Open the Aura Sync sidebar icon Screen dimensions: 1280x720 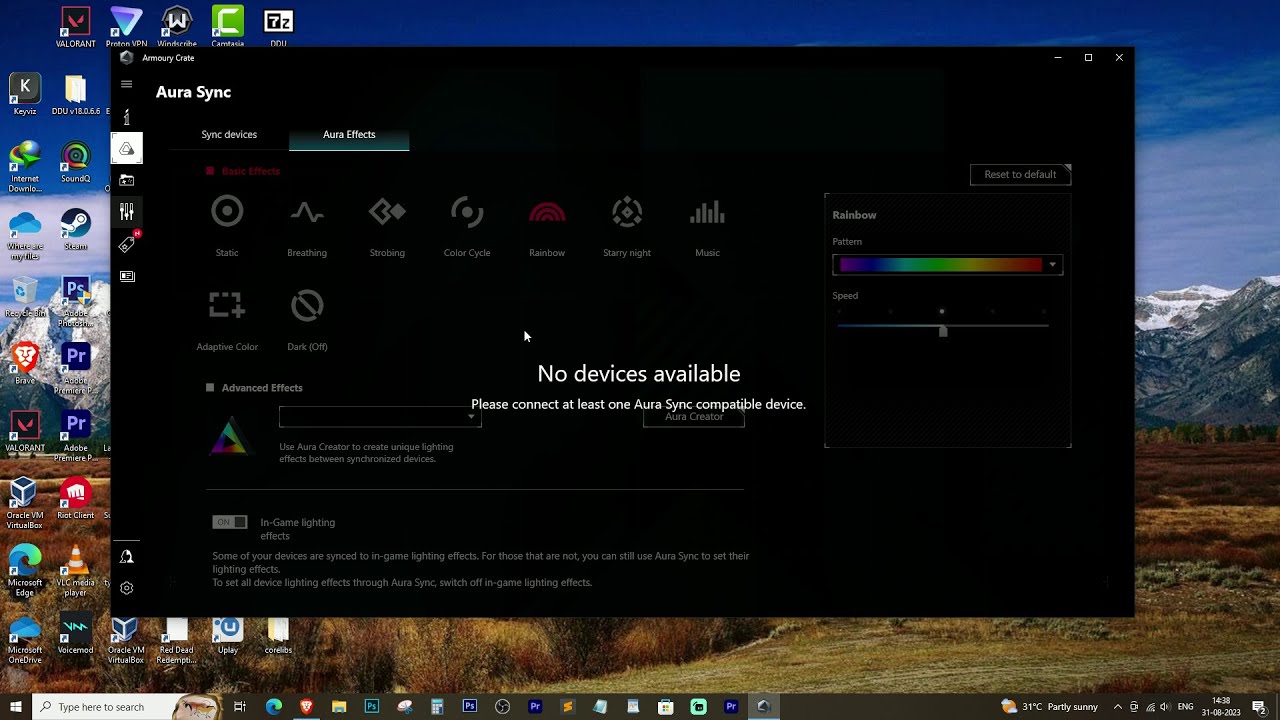pos(126,148)
